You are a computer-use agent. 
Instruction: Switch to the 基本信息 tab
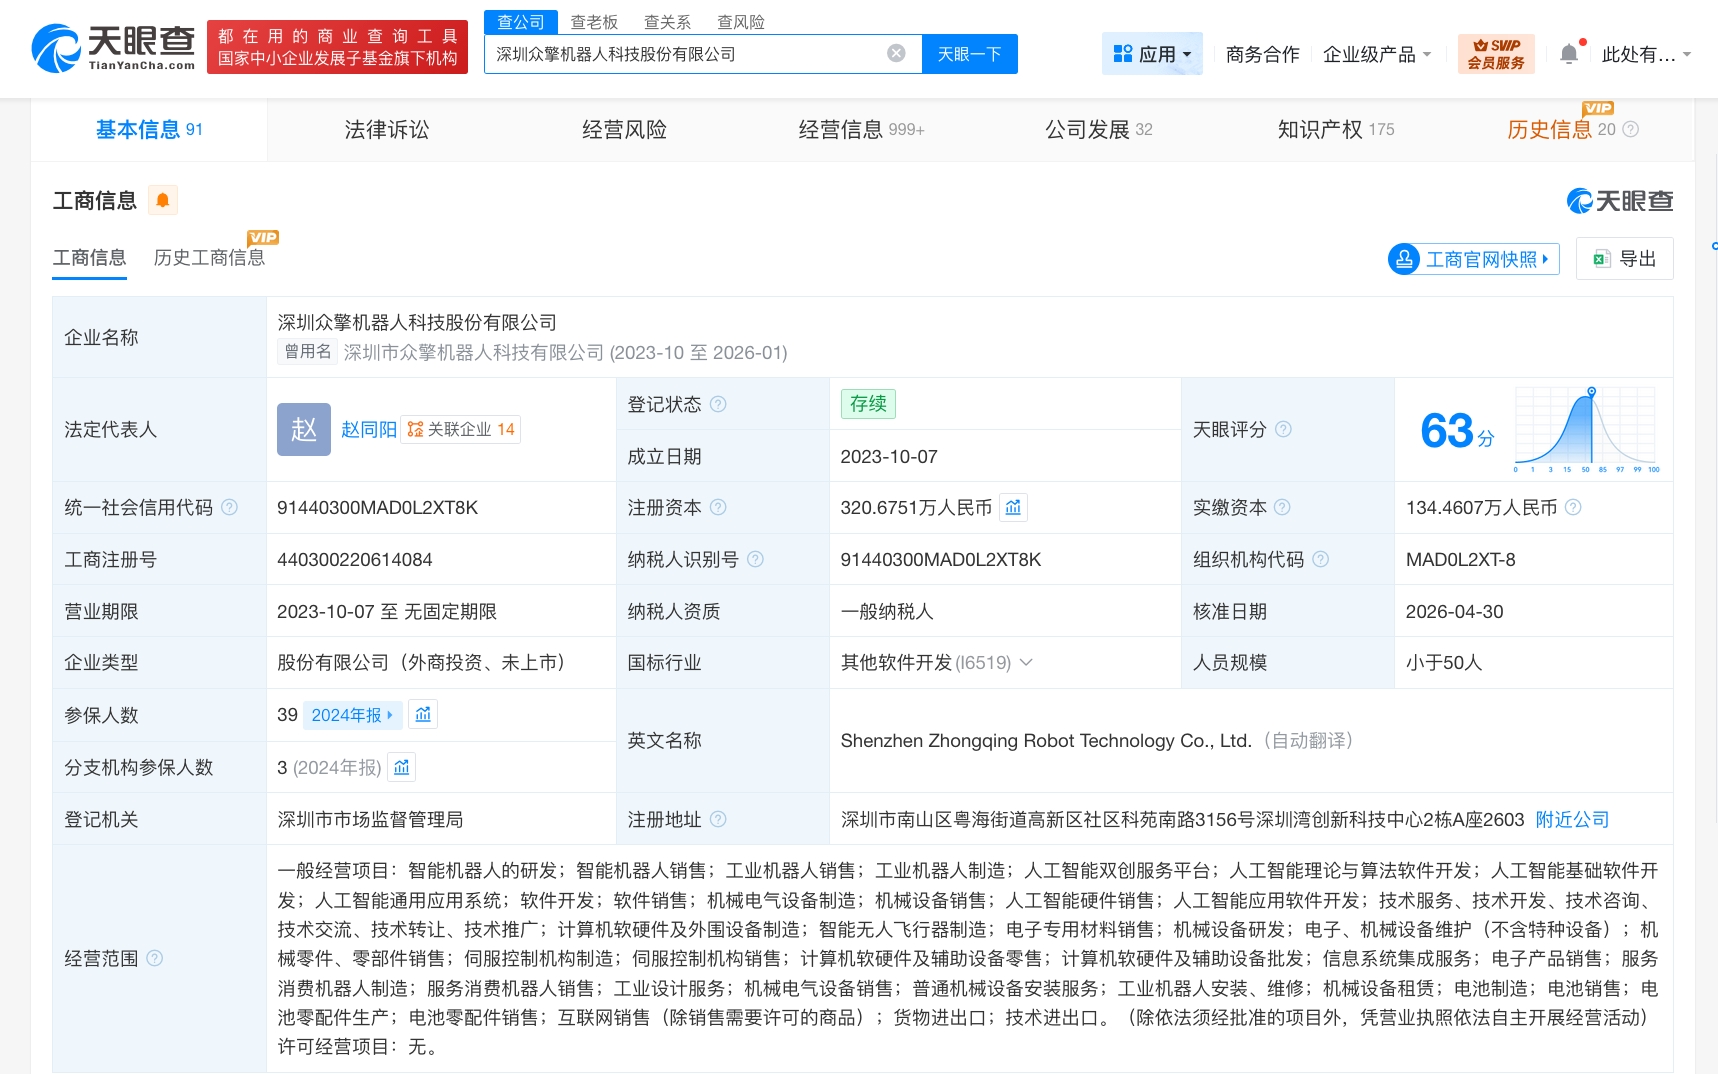point(149,129)
